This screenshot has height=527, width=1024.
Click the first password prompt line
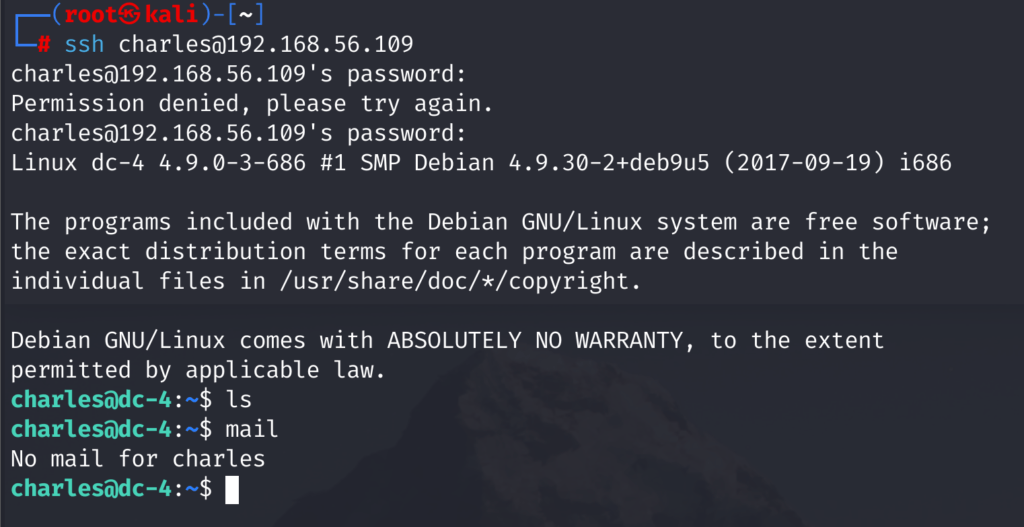click(238, 74)
